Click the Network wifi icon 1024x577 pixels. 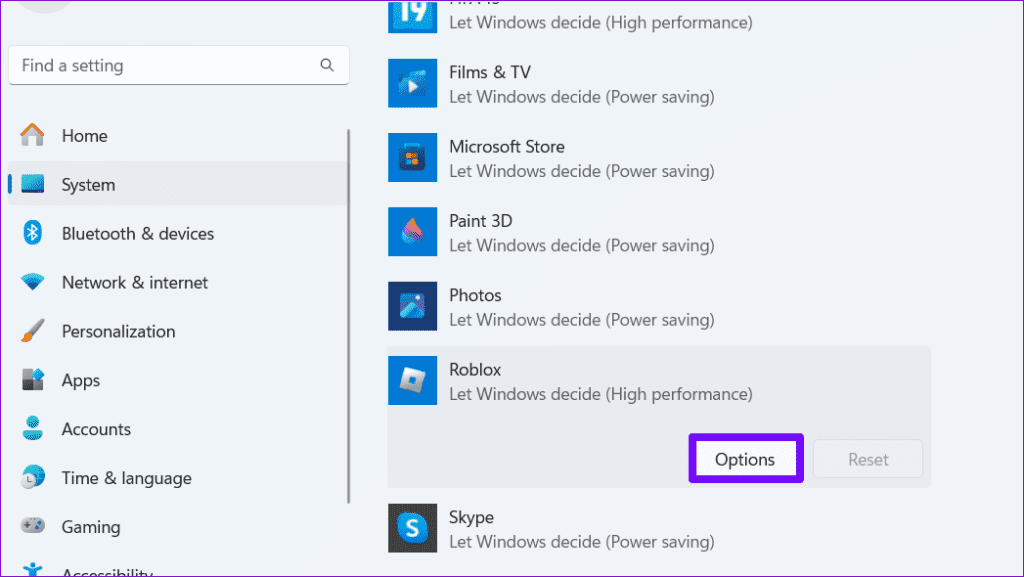[x=32, y=282]
